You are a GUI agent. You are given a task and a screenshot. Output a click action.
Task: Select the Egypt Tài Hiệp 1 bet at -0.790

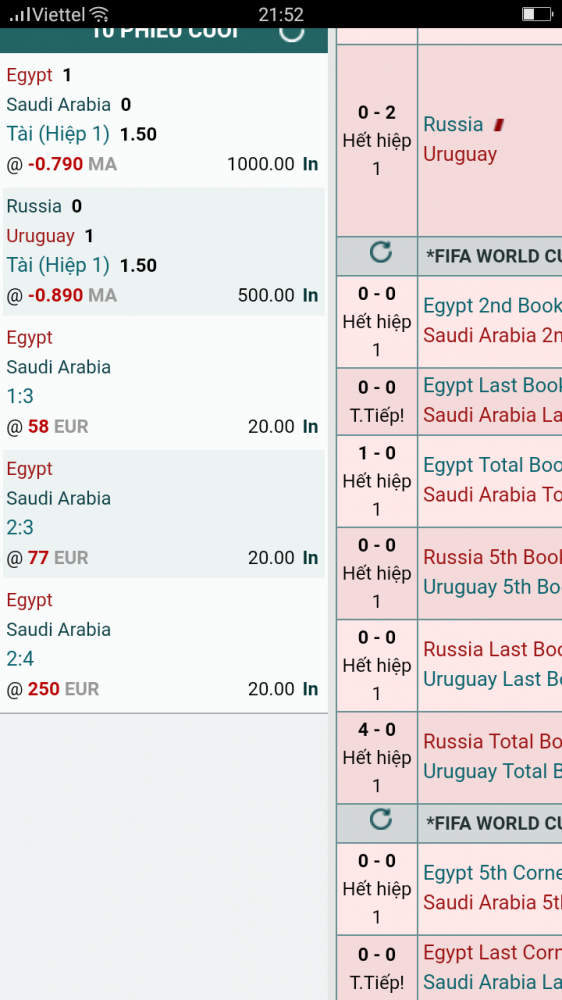click(x=164, y=120)
